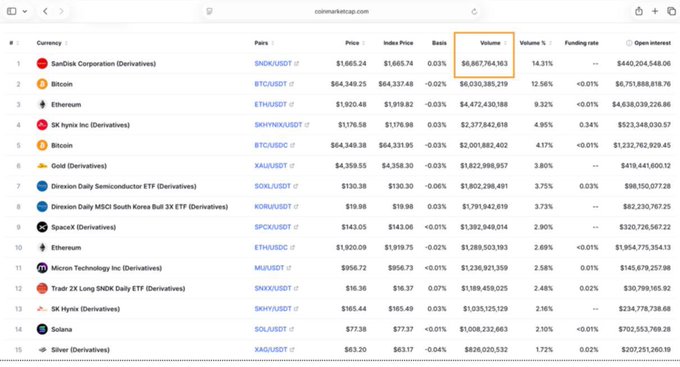
Task: Click the Basis column header
Action: tap(439, 43)
